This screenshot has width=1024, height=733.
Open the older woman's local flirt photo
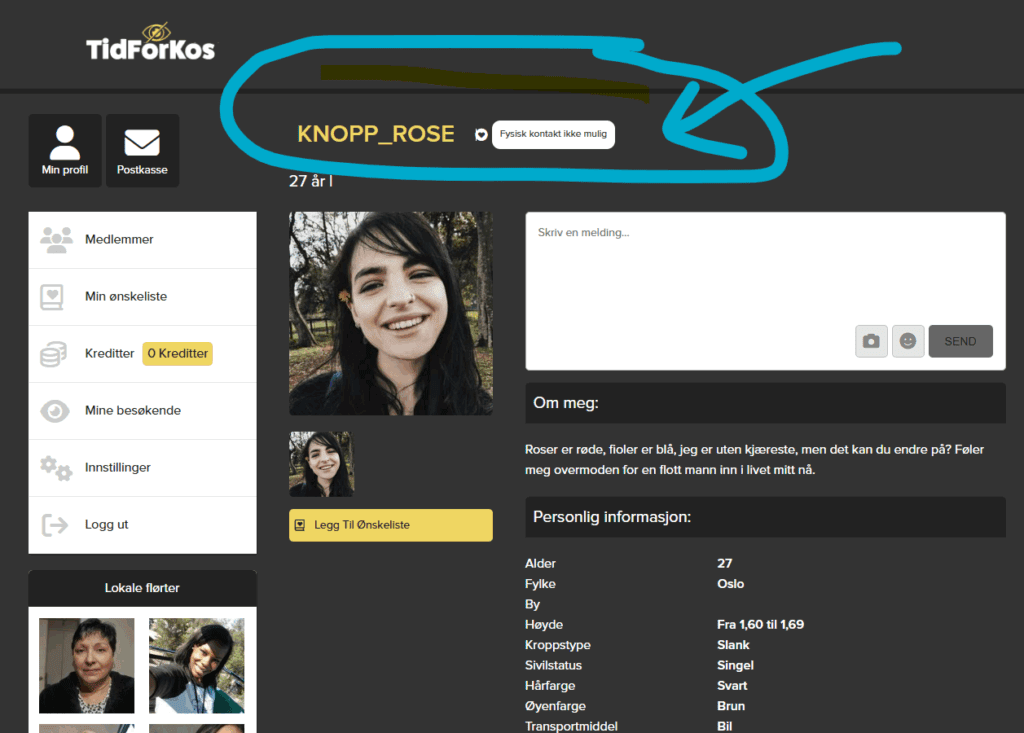coord(87,666)
